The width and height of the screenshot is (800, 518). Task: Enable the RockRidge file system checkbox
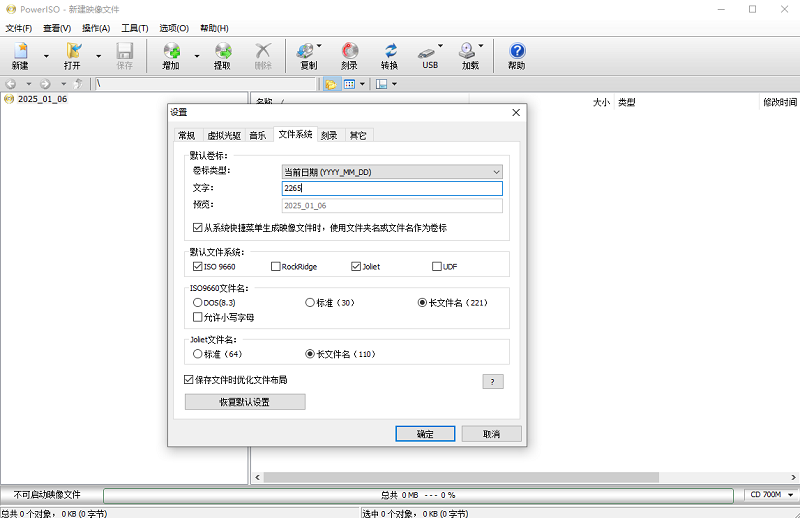276,267
